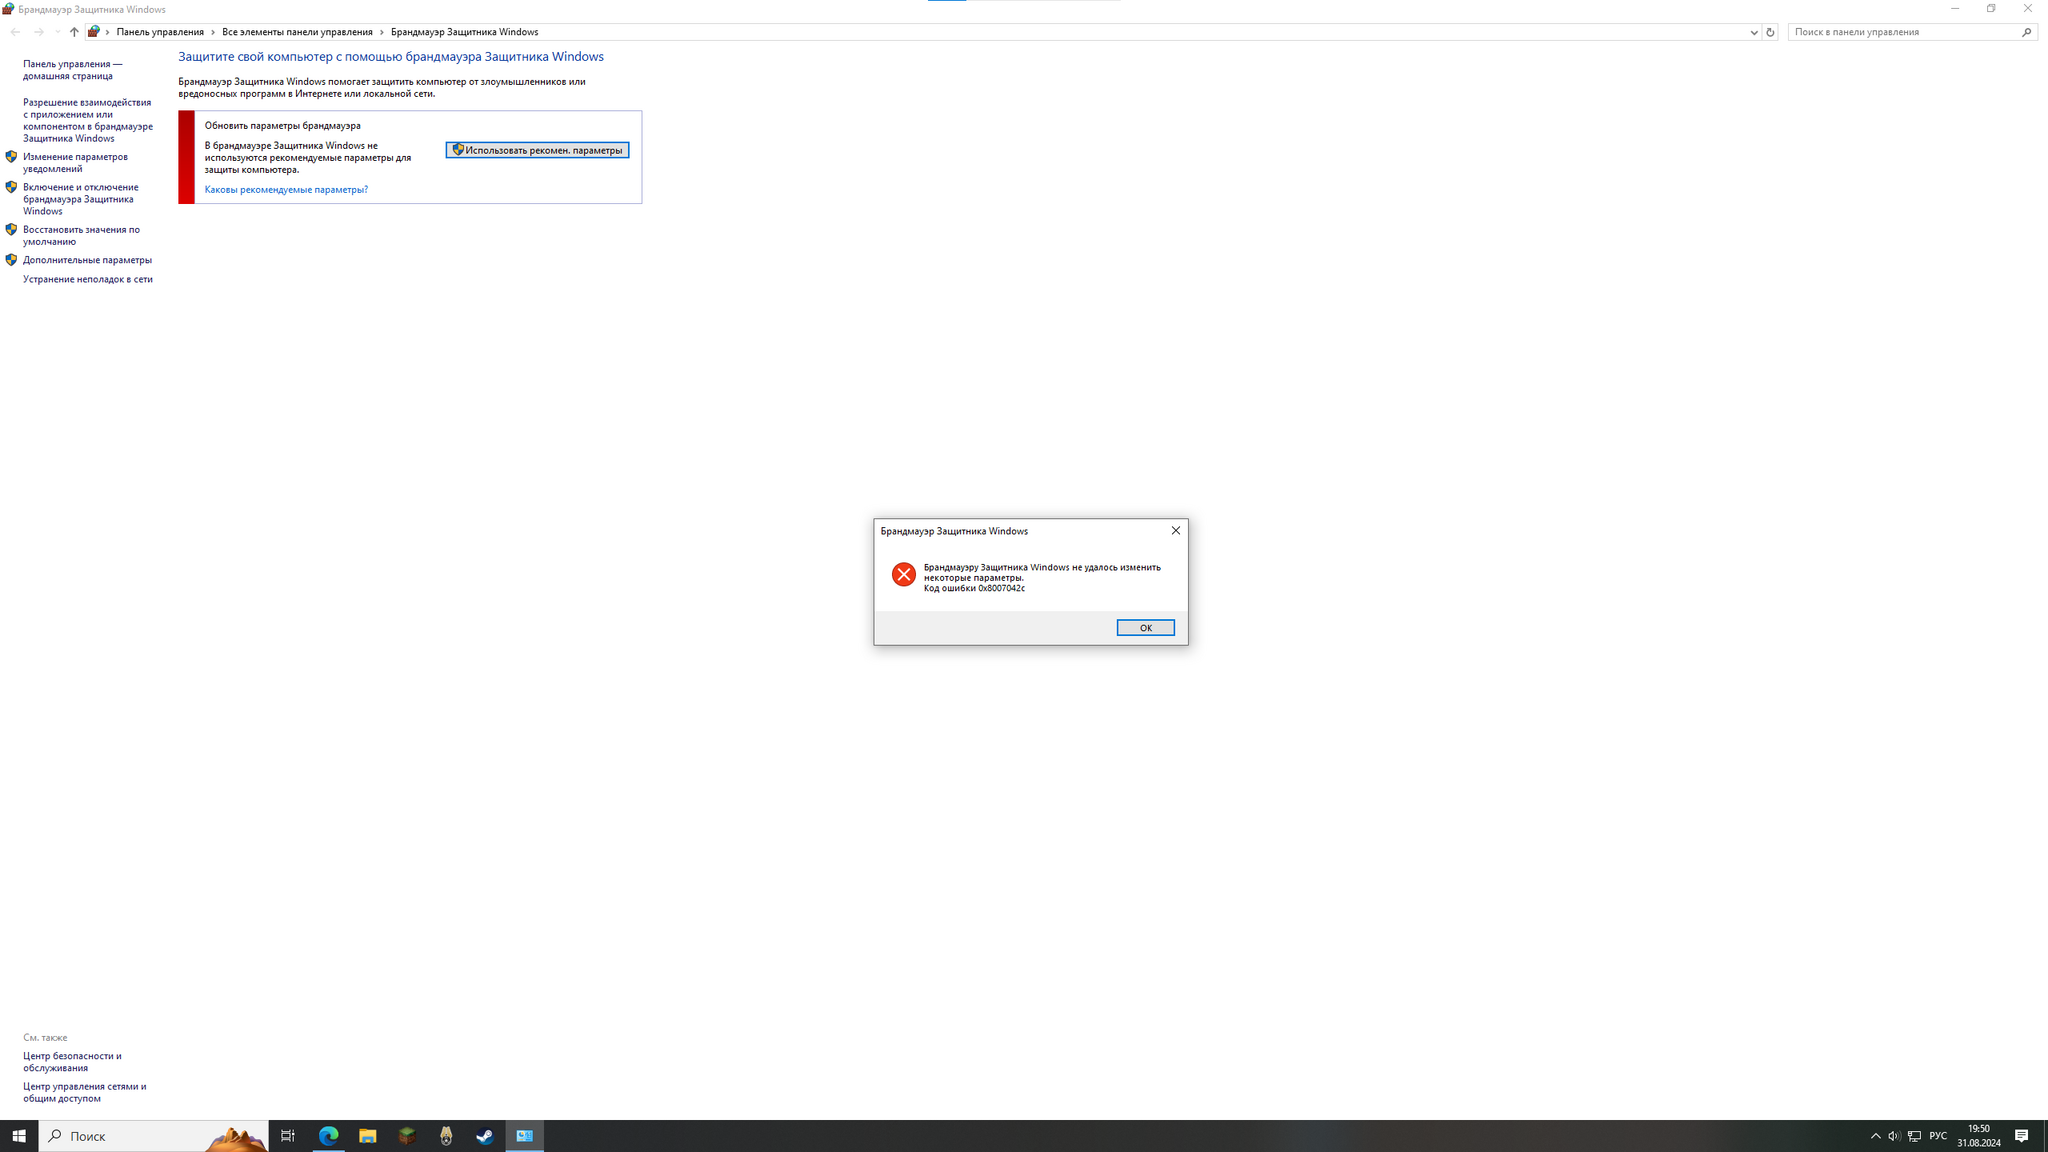This screenshot has width=2048, height=1152.
Task: Open Microsoft Edge from taskbar
Action: coord(329,1136)
